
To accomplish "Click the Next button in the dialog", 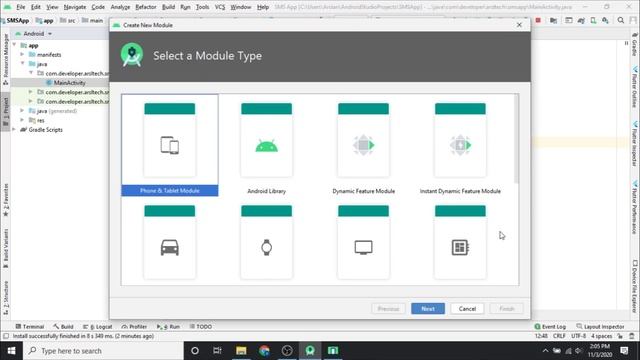I will coord(428,309).
